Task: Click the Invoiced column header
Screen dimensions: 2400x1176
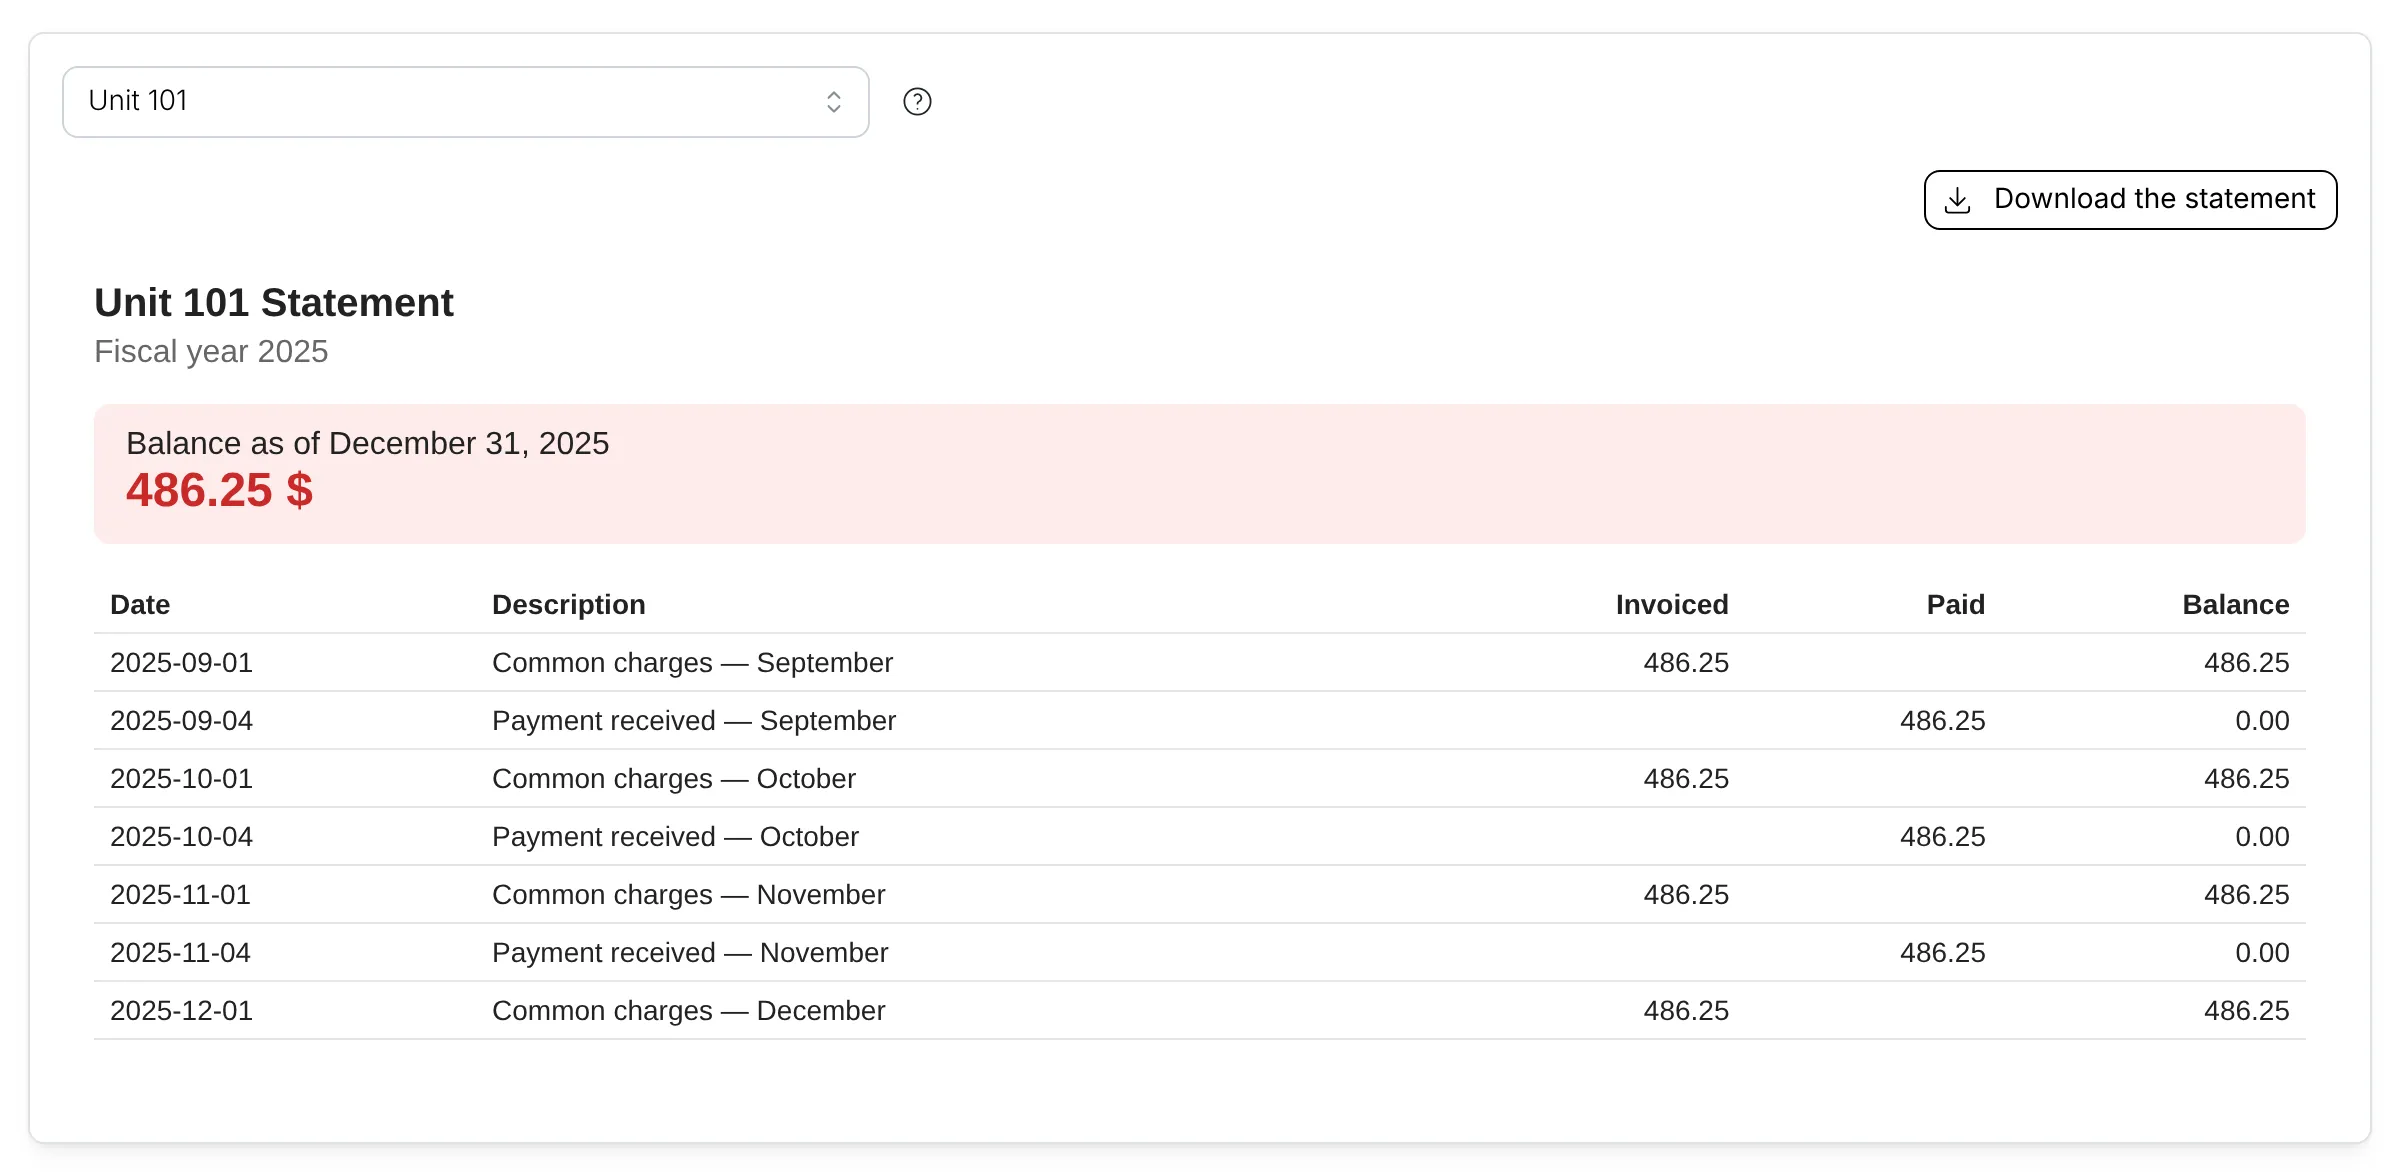Action: [x=1672, y=605]
